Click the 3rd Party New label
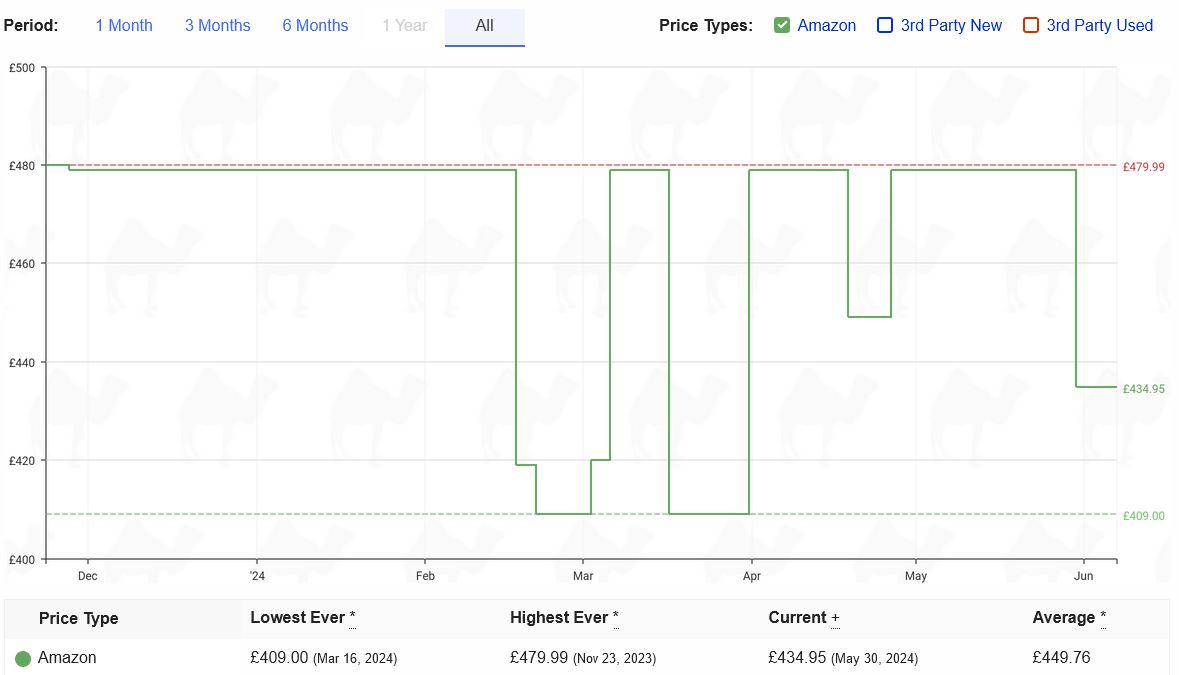The image size is (1179, 675). (951, 26)
